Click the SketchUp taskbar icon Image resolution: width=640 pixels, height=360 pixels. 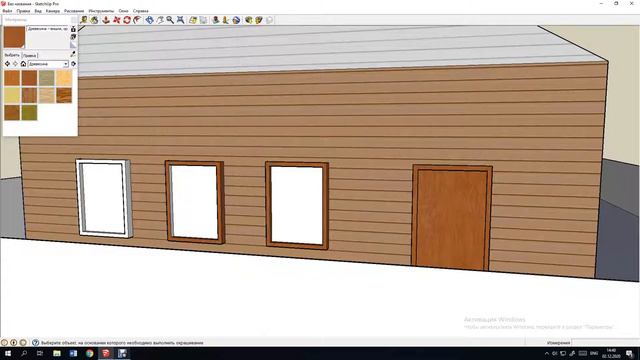pos(106,353)
